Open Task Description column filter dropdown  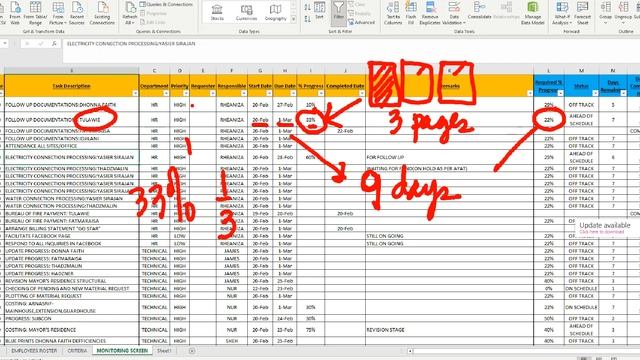[x=135, y=93]
